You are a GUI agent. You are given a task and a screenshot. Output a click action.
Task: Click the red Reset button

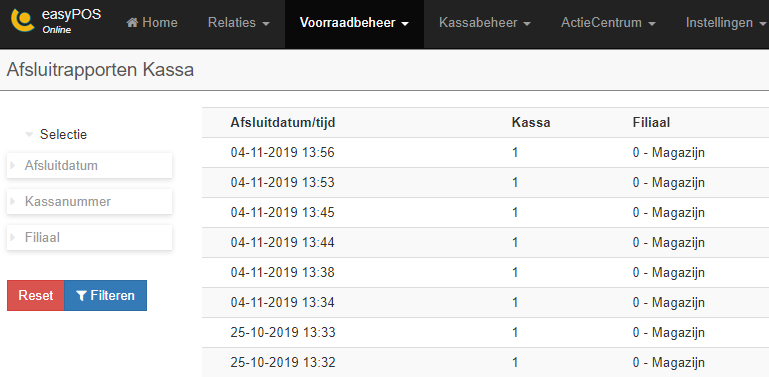pos(36,296)
